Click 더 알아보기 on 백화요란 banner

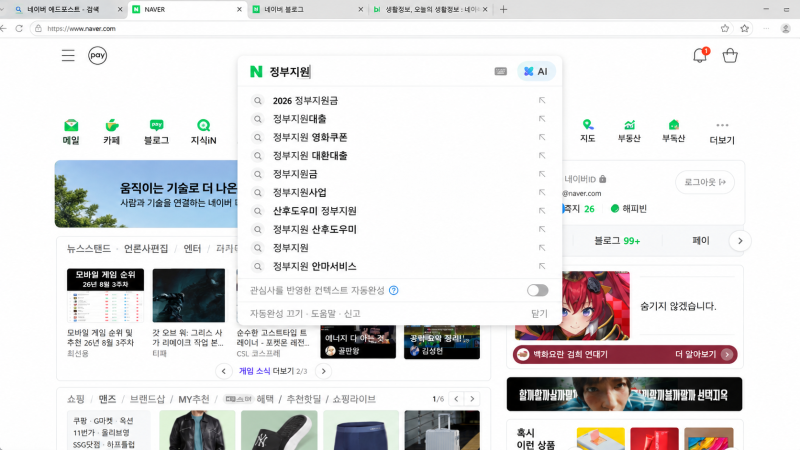point(704,354)
